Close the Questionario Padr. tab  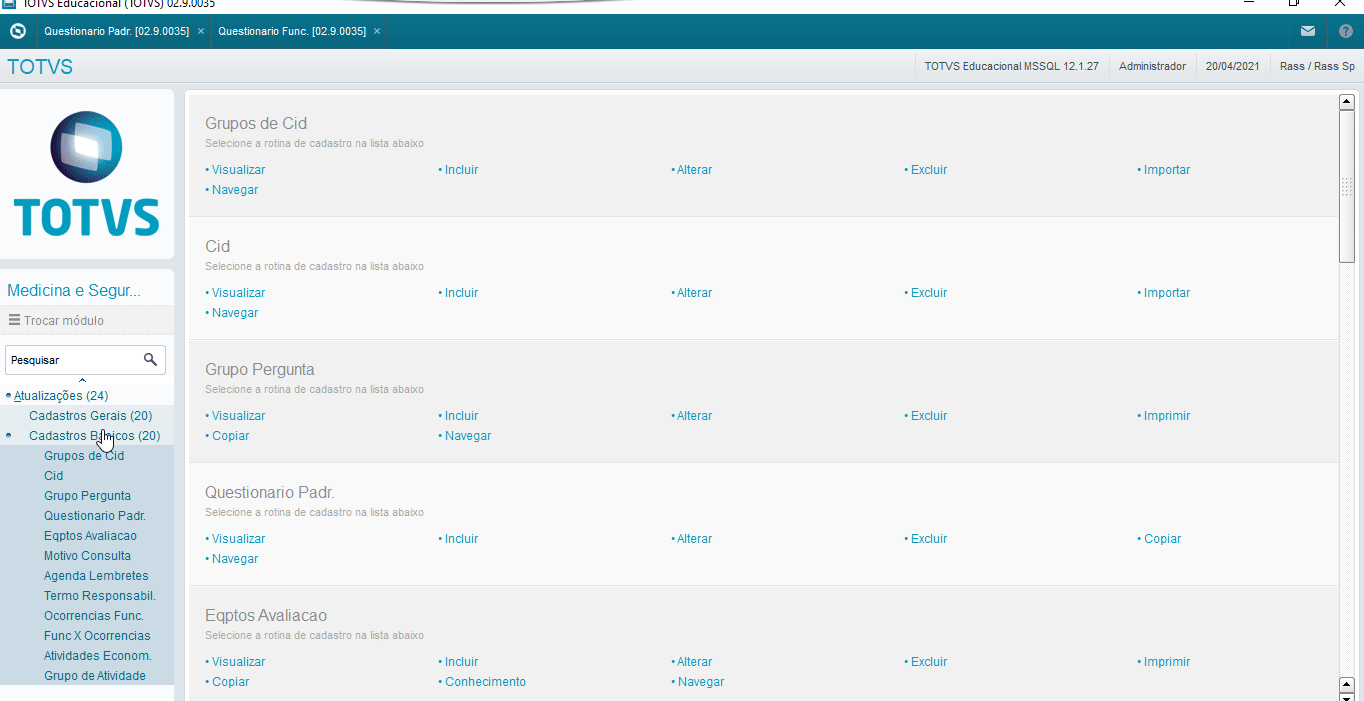[201, 32]
